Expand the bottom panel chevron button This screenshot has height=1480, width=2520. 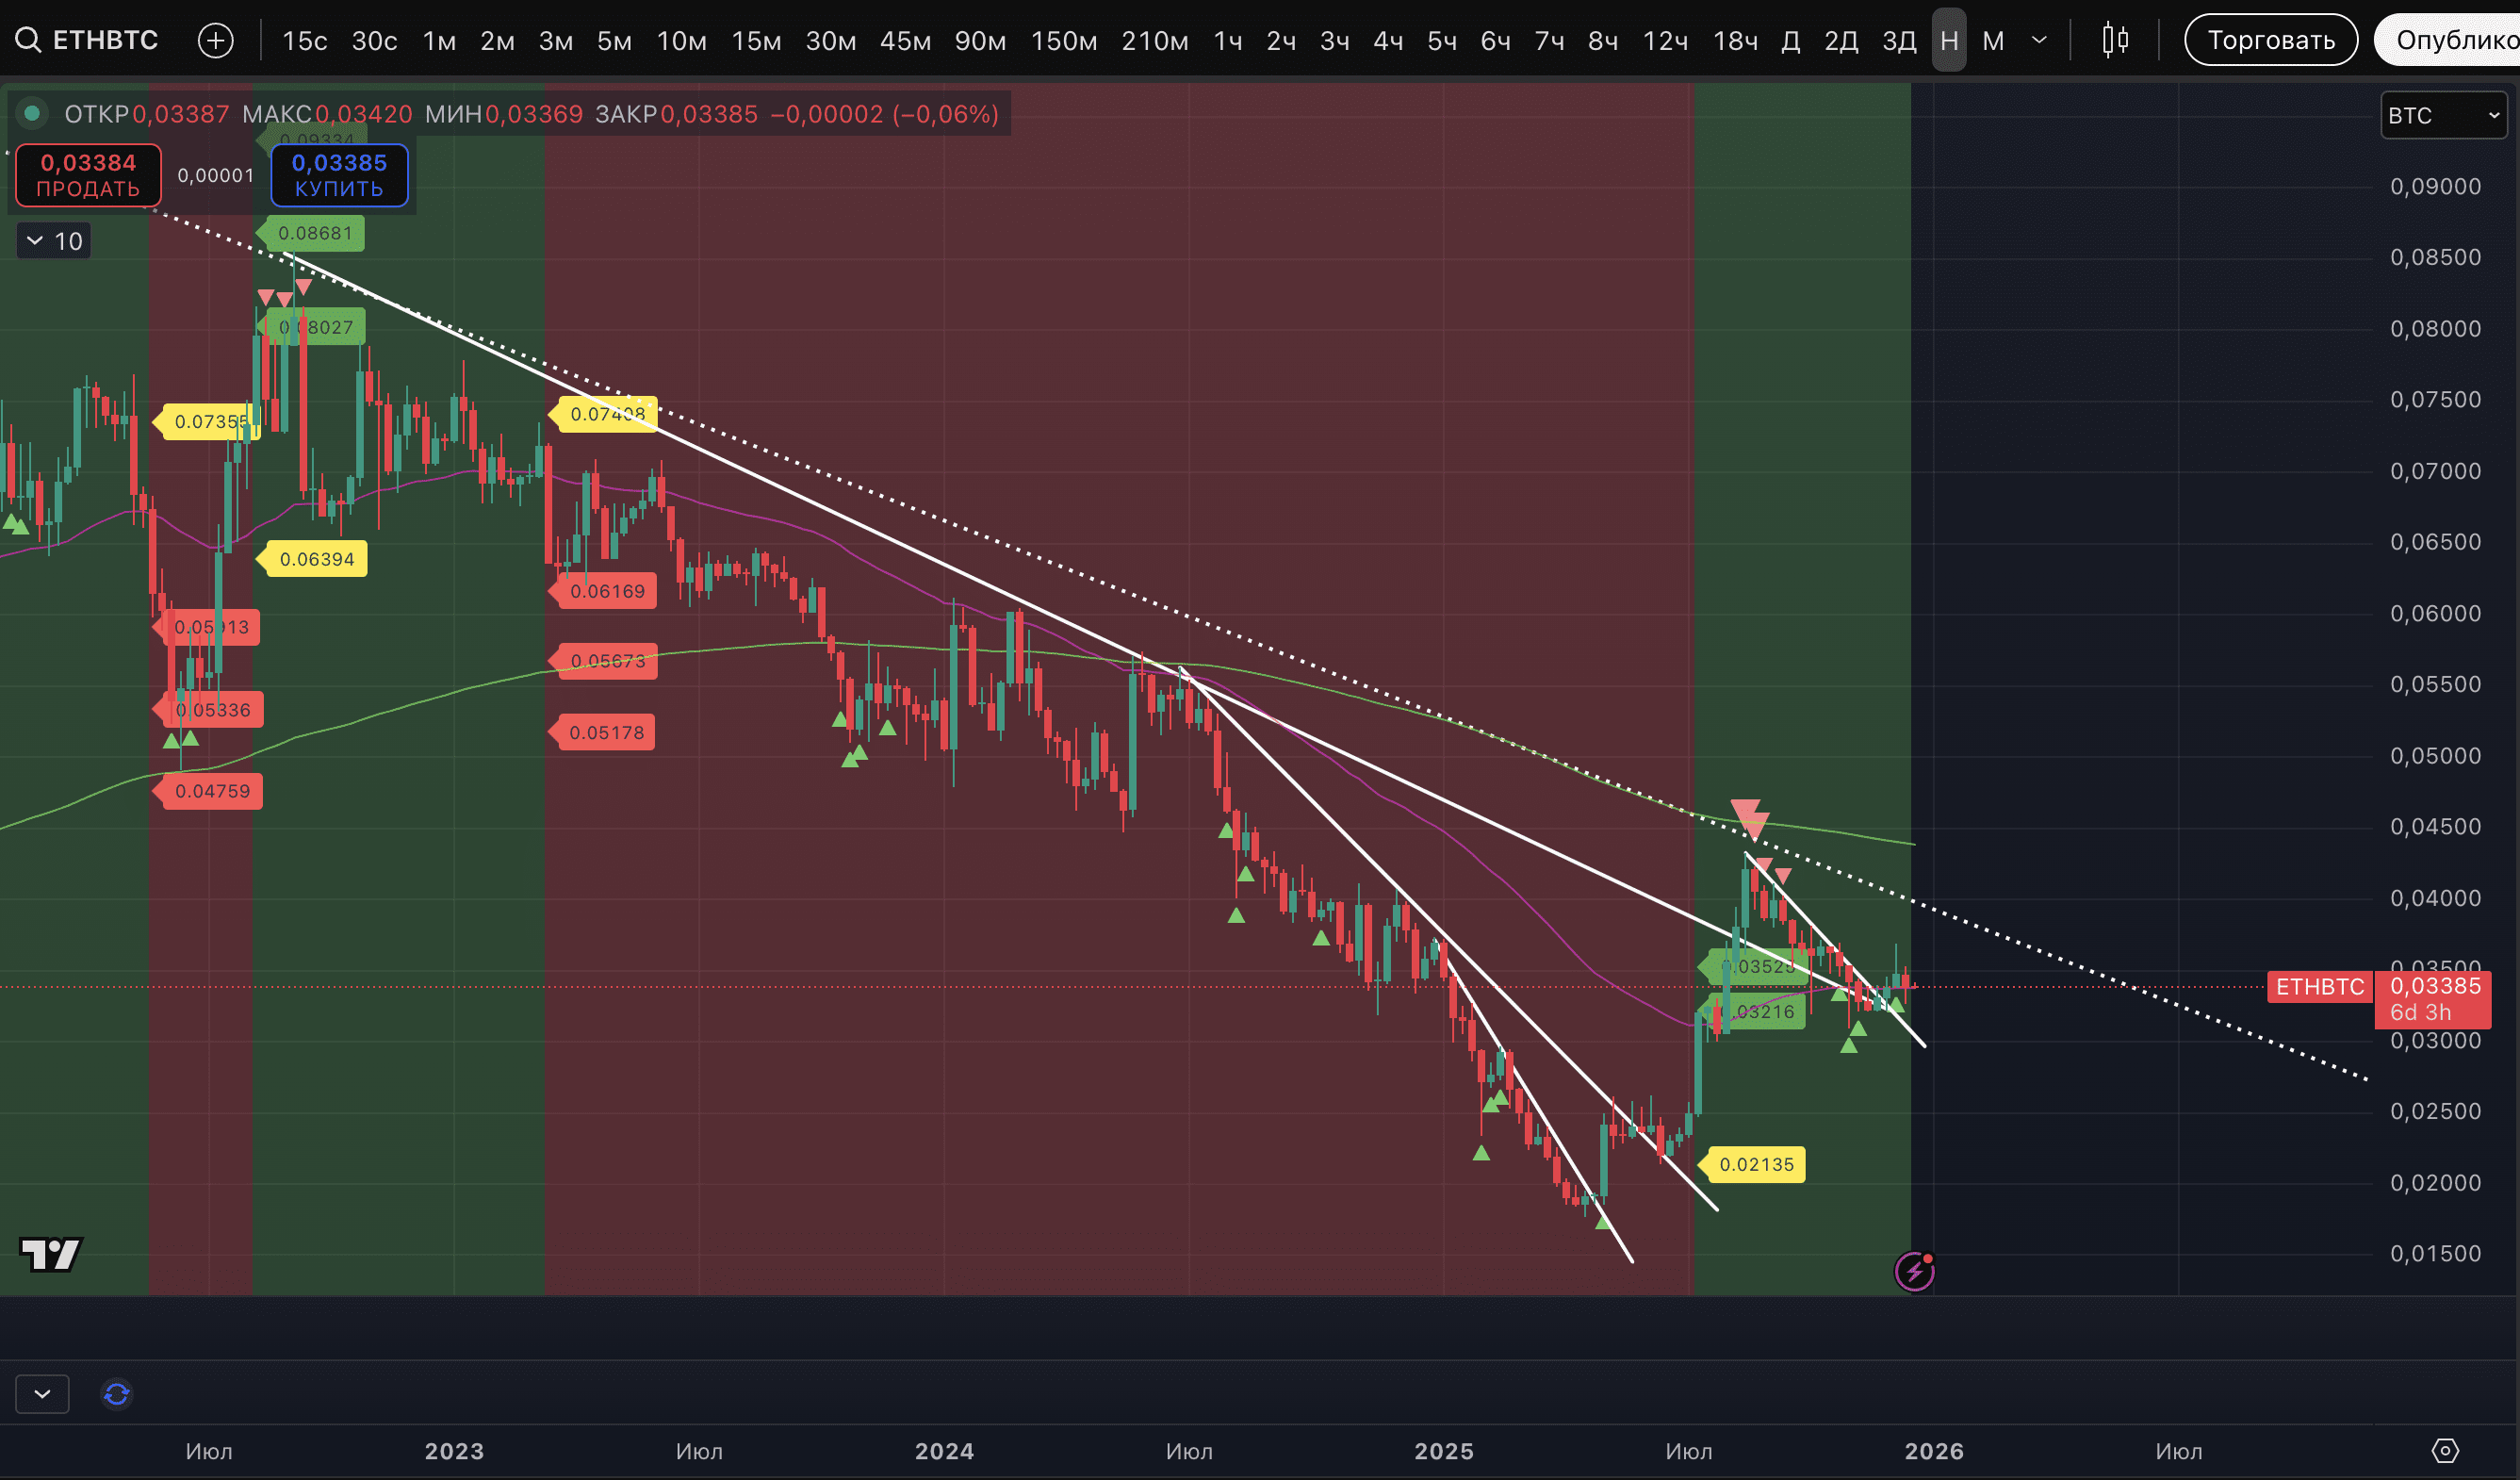[42, 1393]
